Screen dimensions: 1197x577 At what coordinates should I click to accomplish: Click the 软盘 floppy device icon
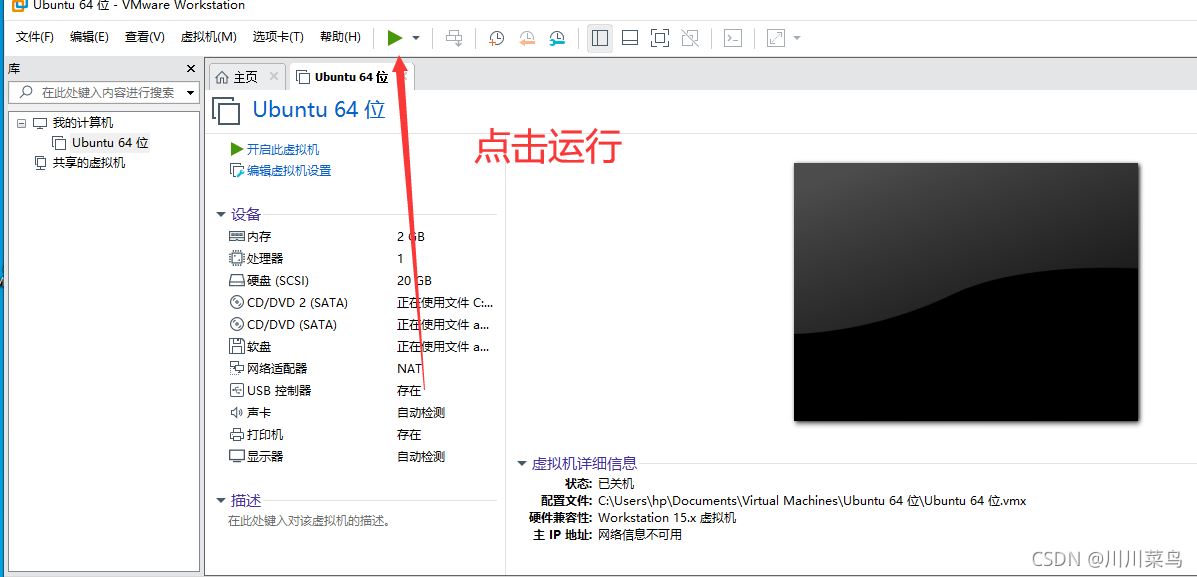point(237,347)
